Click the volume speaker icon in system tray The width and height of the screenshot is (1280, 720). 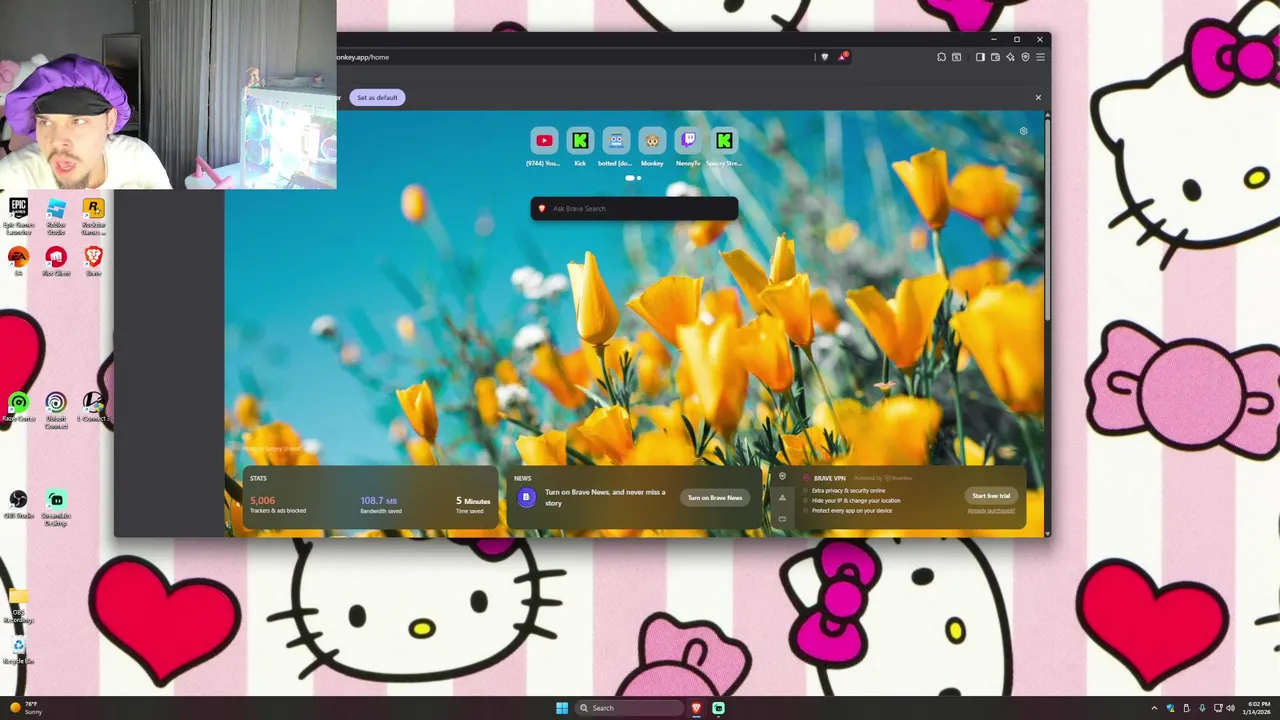tap(1229, 708)
